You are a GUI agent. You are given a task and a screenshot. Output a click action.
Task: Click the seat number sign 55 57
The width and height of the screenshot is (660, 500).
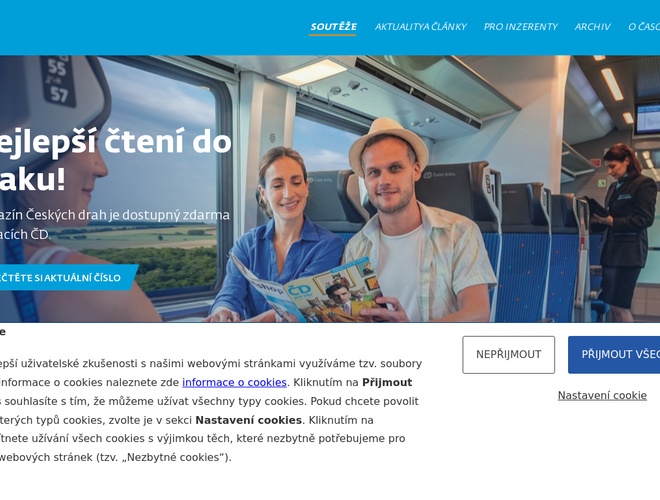point(58,81)
